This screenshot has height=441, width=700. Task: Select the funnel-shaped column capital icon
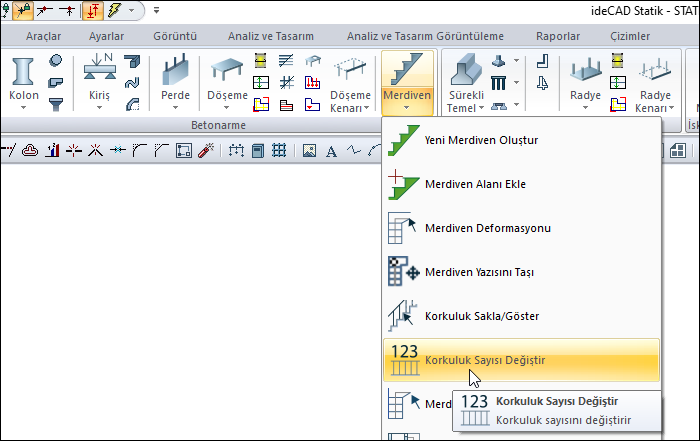click(x=55, y=104)
